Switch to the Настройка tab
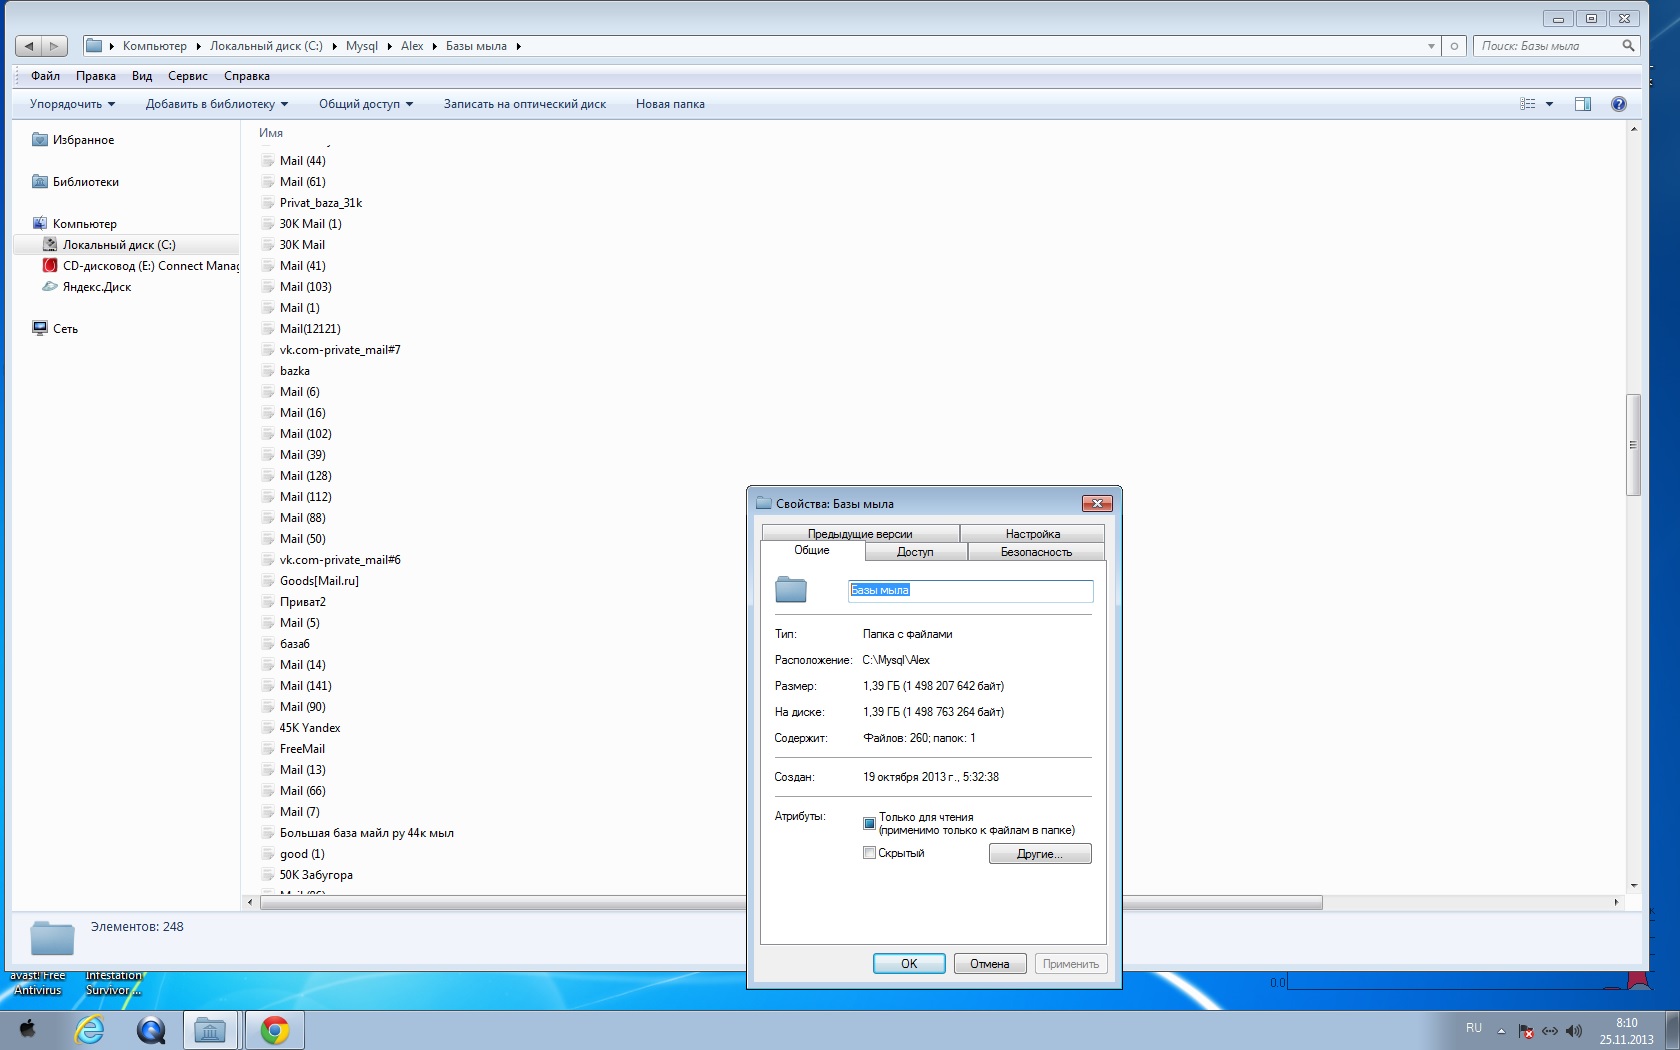1680x1050 pixels. point(1033,534)
